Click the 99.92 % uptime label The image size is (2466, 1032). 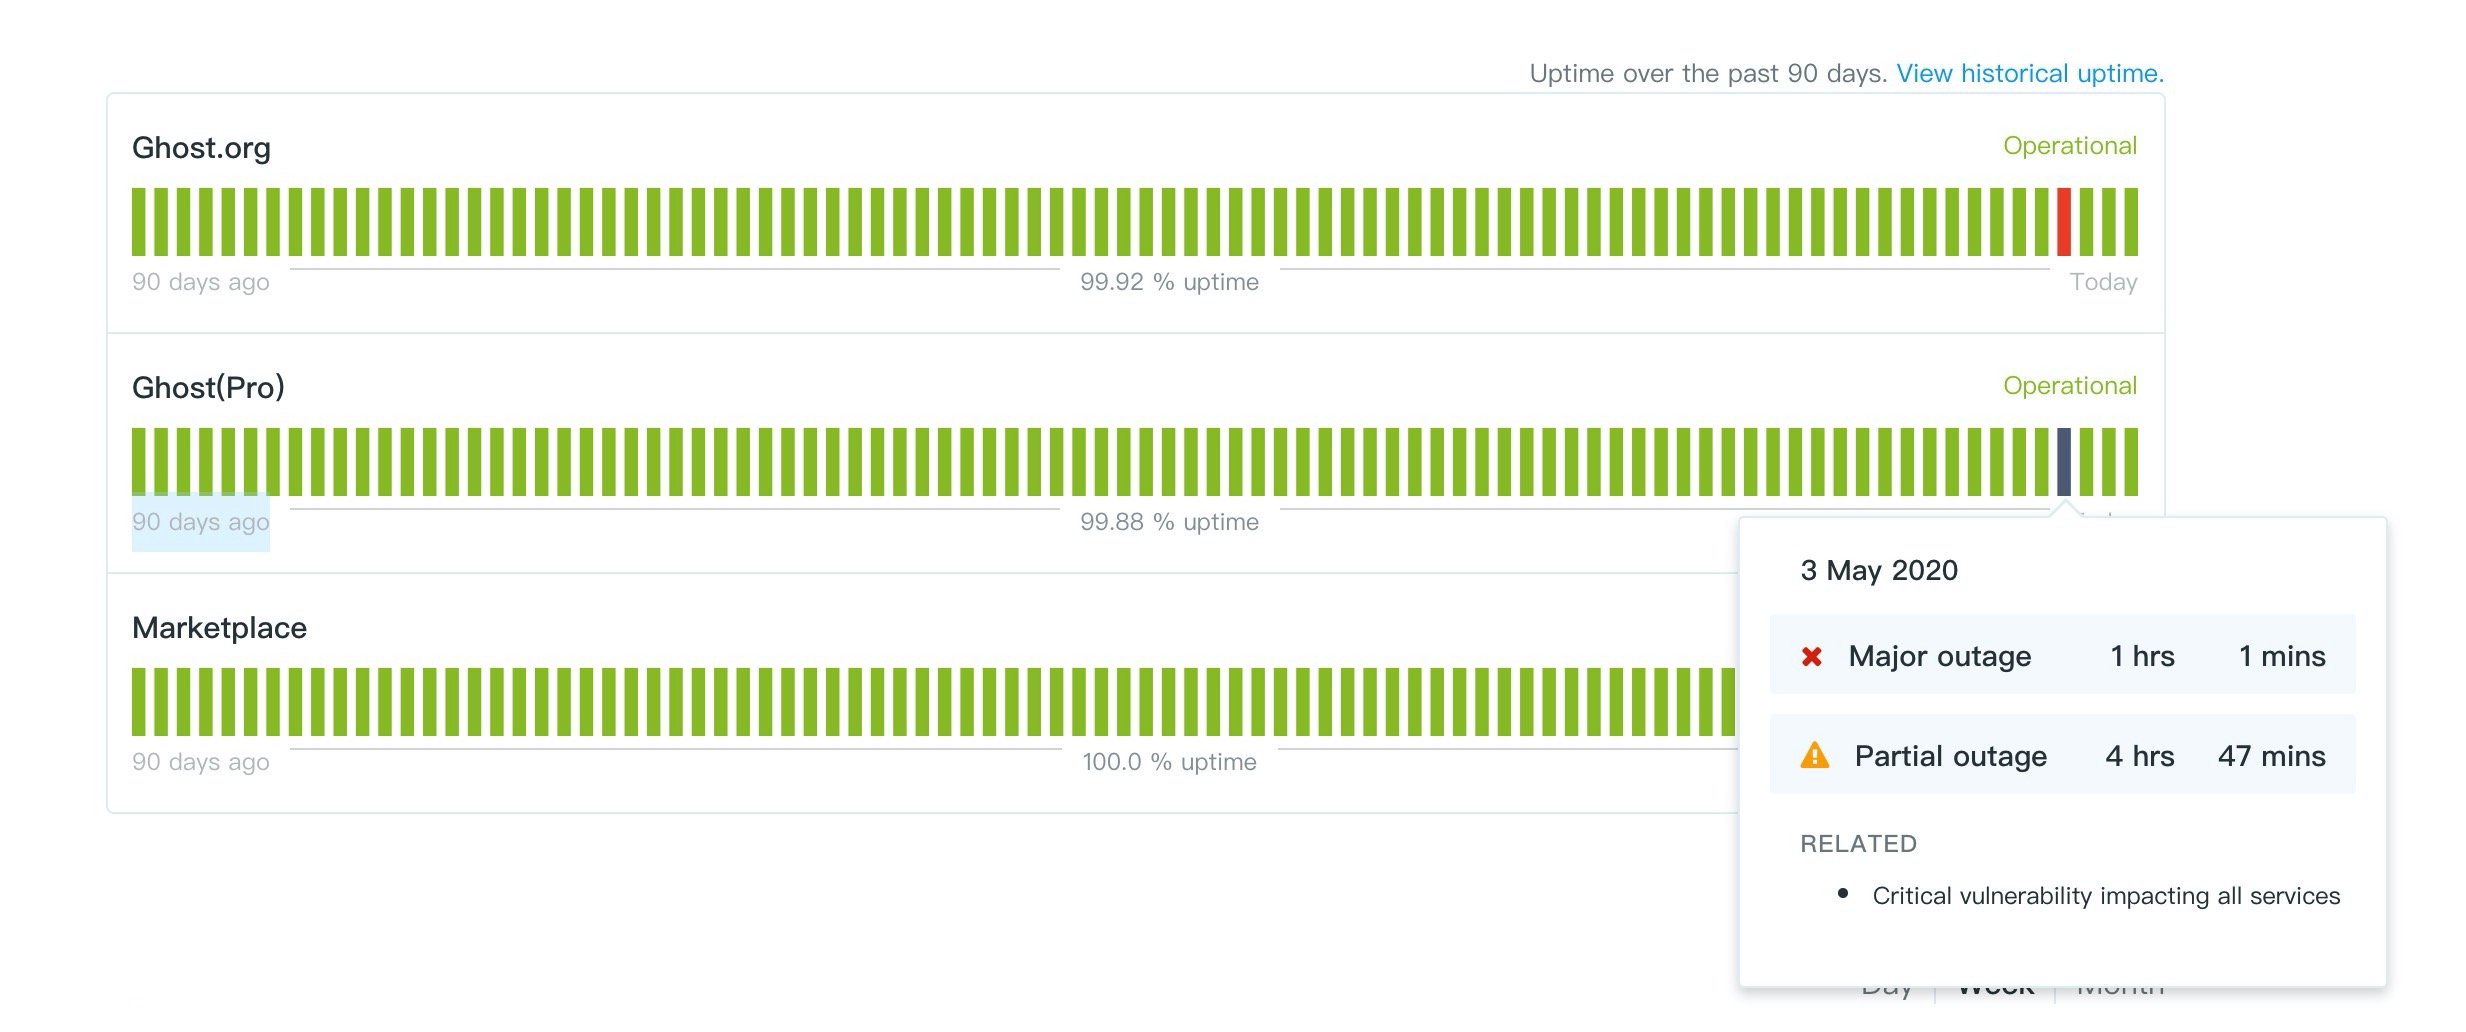pyautogui.click(x=1169, y=282)
